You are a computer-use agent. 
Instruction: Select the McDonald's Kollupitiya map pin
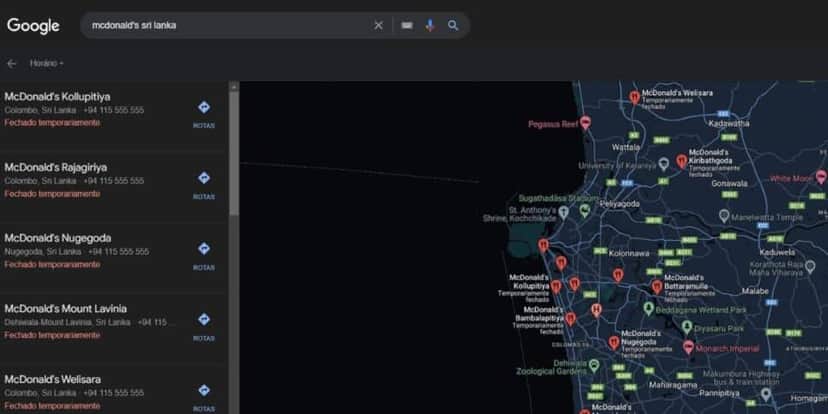point(556,287)
